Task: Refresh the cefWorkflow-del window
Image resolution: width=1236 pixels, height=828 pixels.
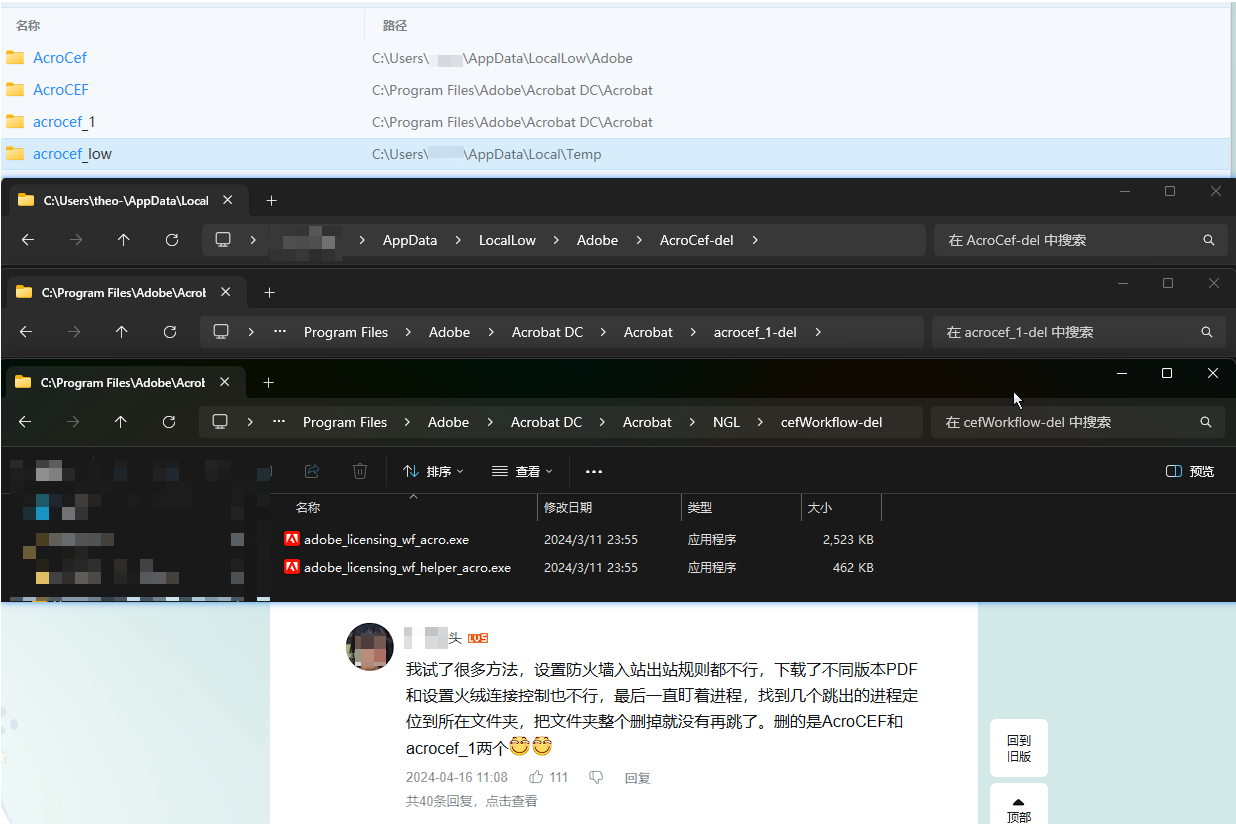Action: (x=169, y=422)
